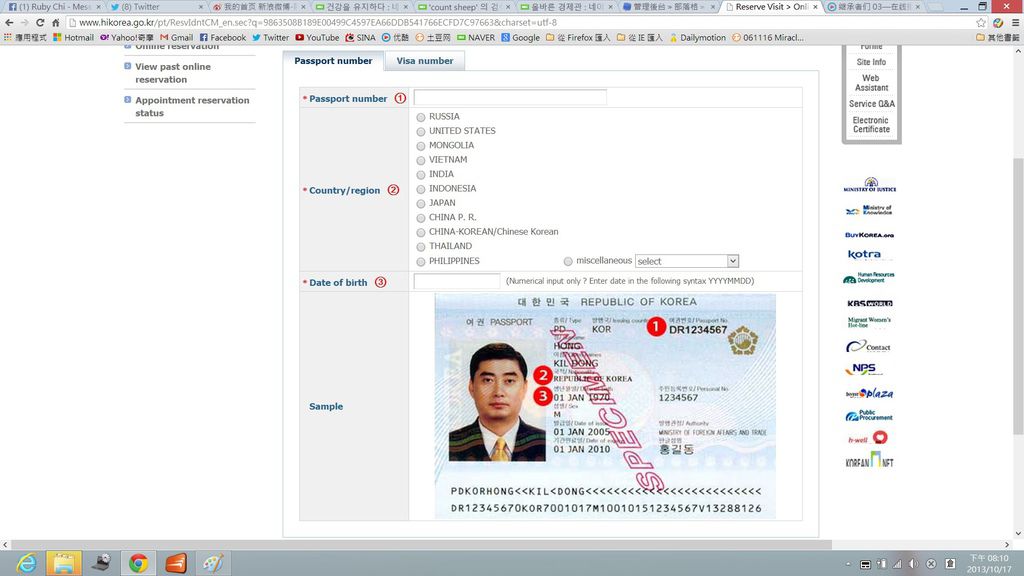1024x576 pixels.
Task: Select MONGOLIA radio button
Action: click(x=421, y=146)
